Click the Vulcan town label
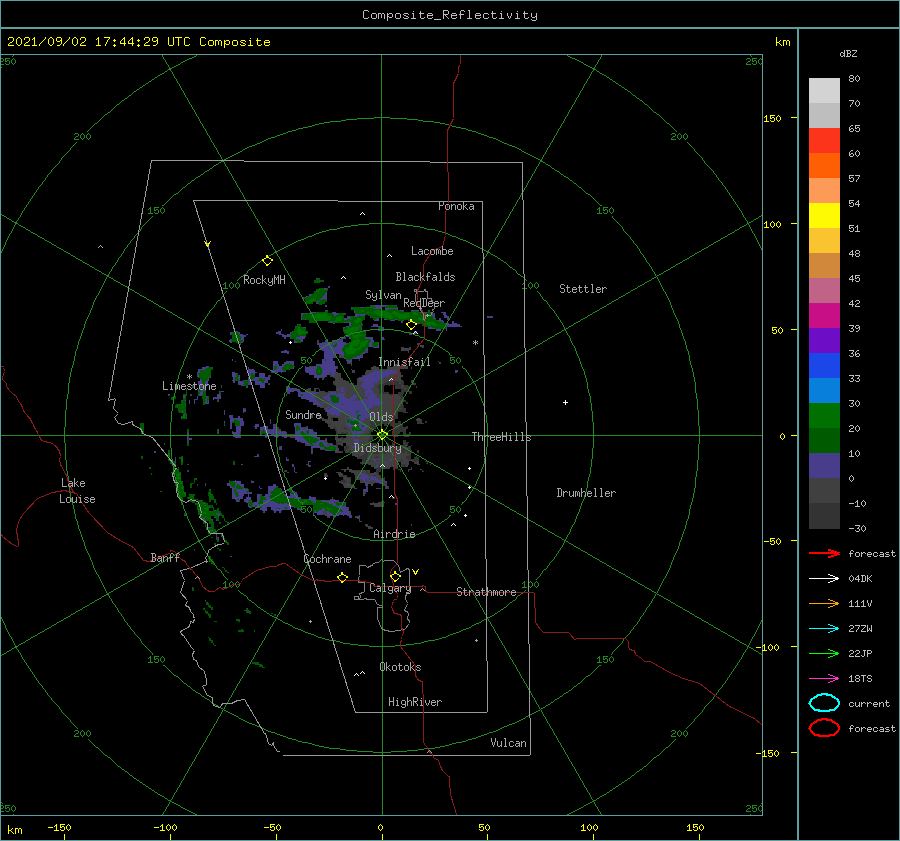 click(508, 743)
